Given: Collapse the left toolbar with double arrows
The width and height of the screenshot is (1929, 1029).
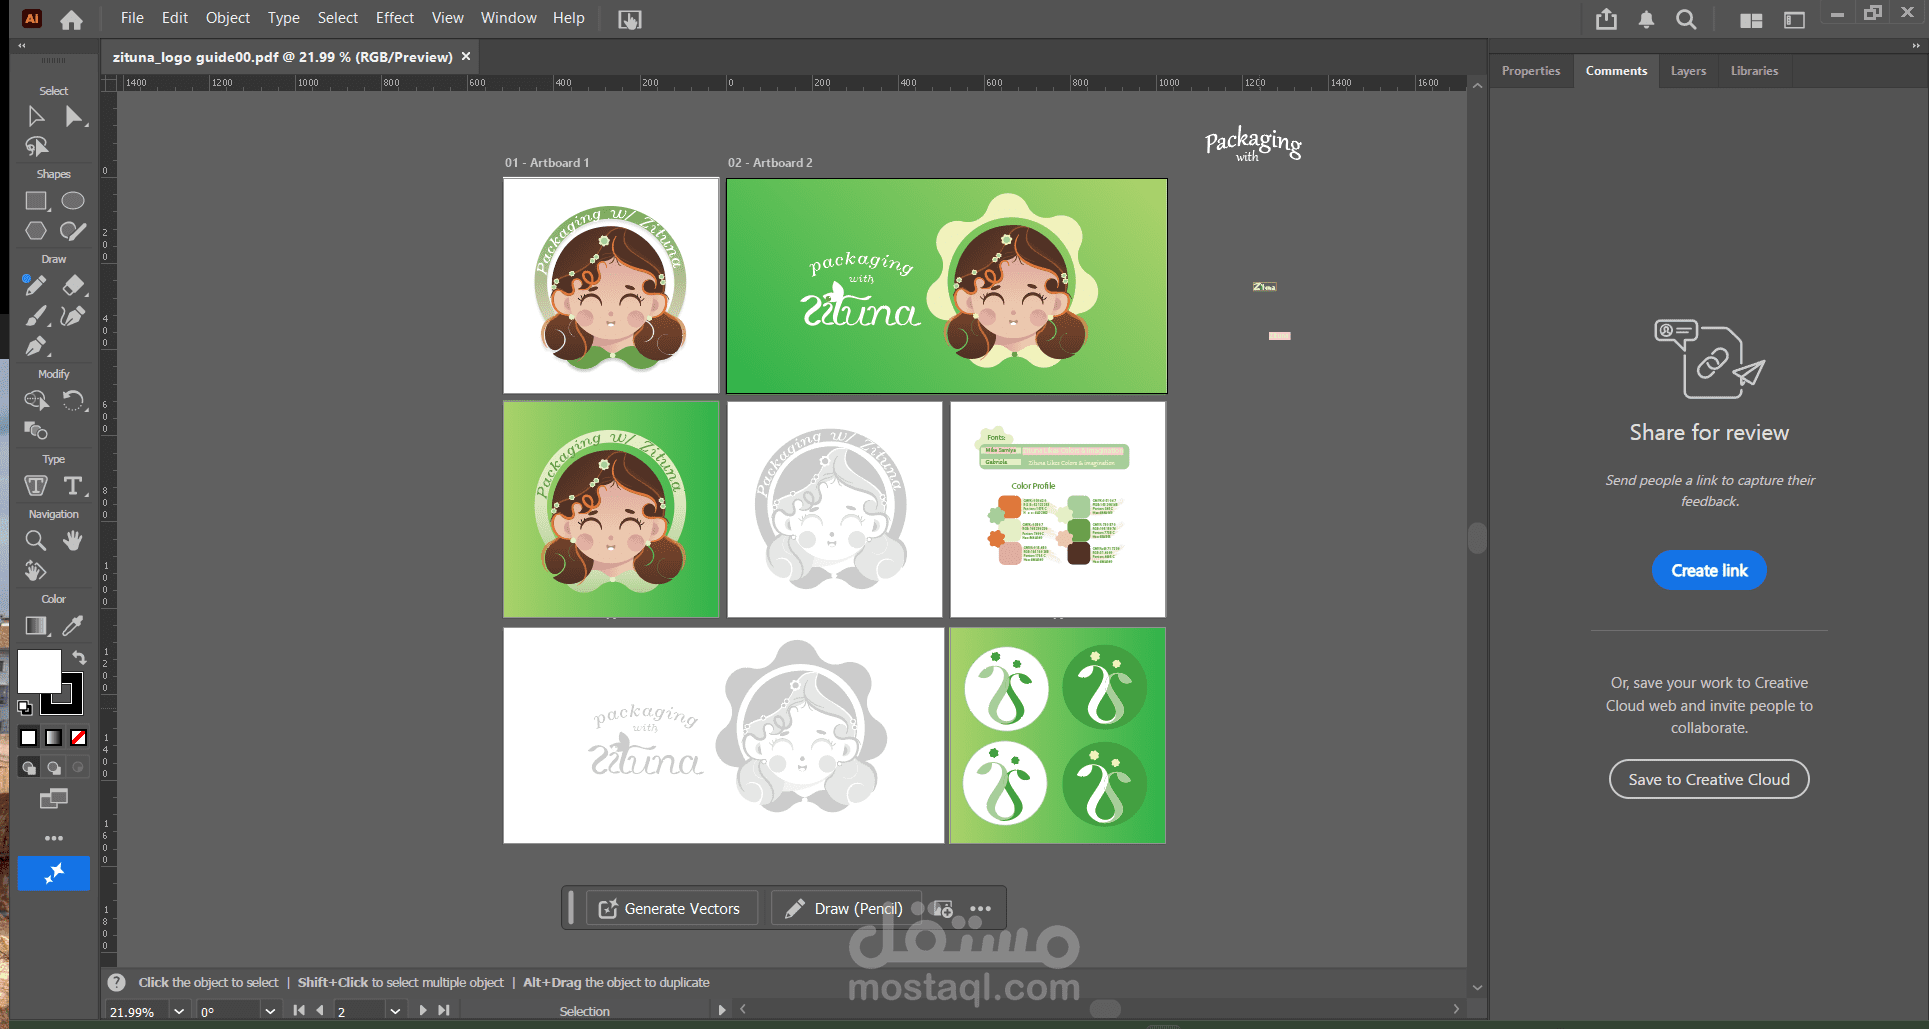Looking at the screenshot, I should 22,46.
